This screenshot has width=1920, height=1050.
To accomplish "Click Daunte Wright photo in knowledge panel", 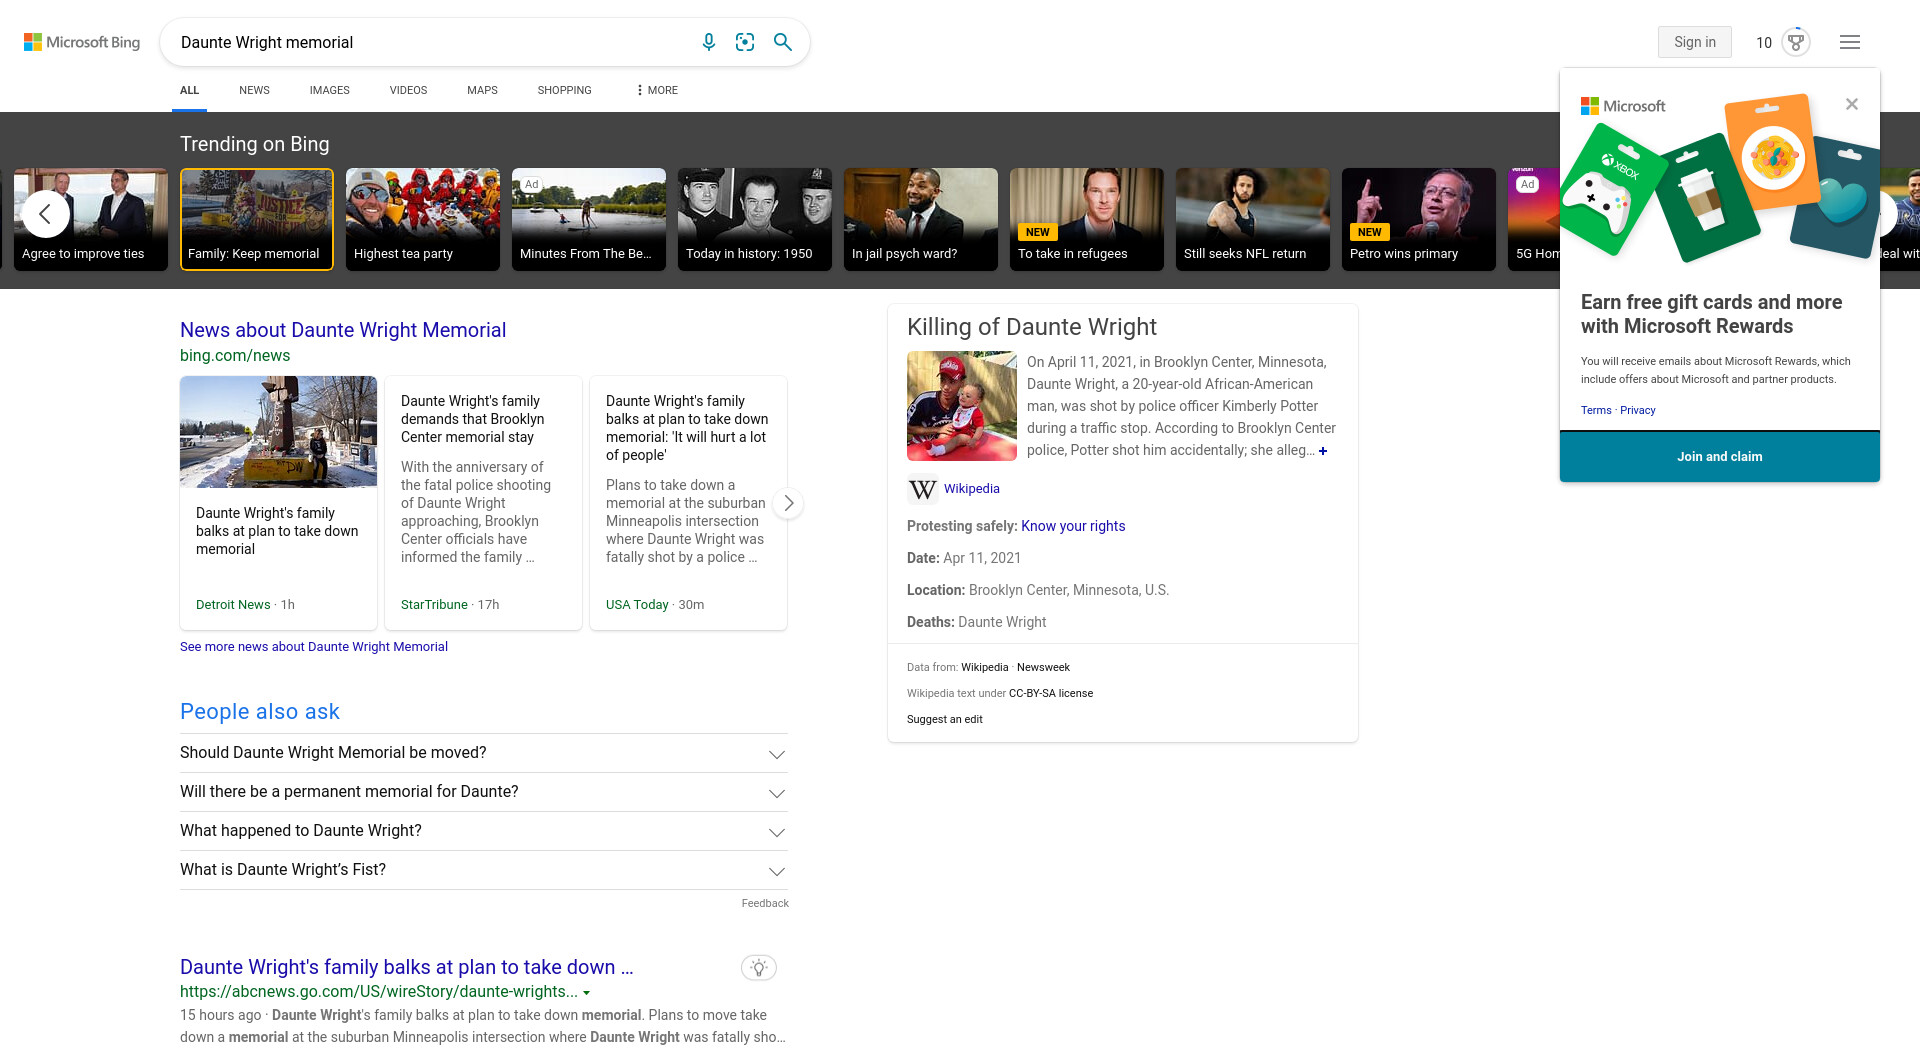I will click(x=962, y=406).
